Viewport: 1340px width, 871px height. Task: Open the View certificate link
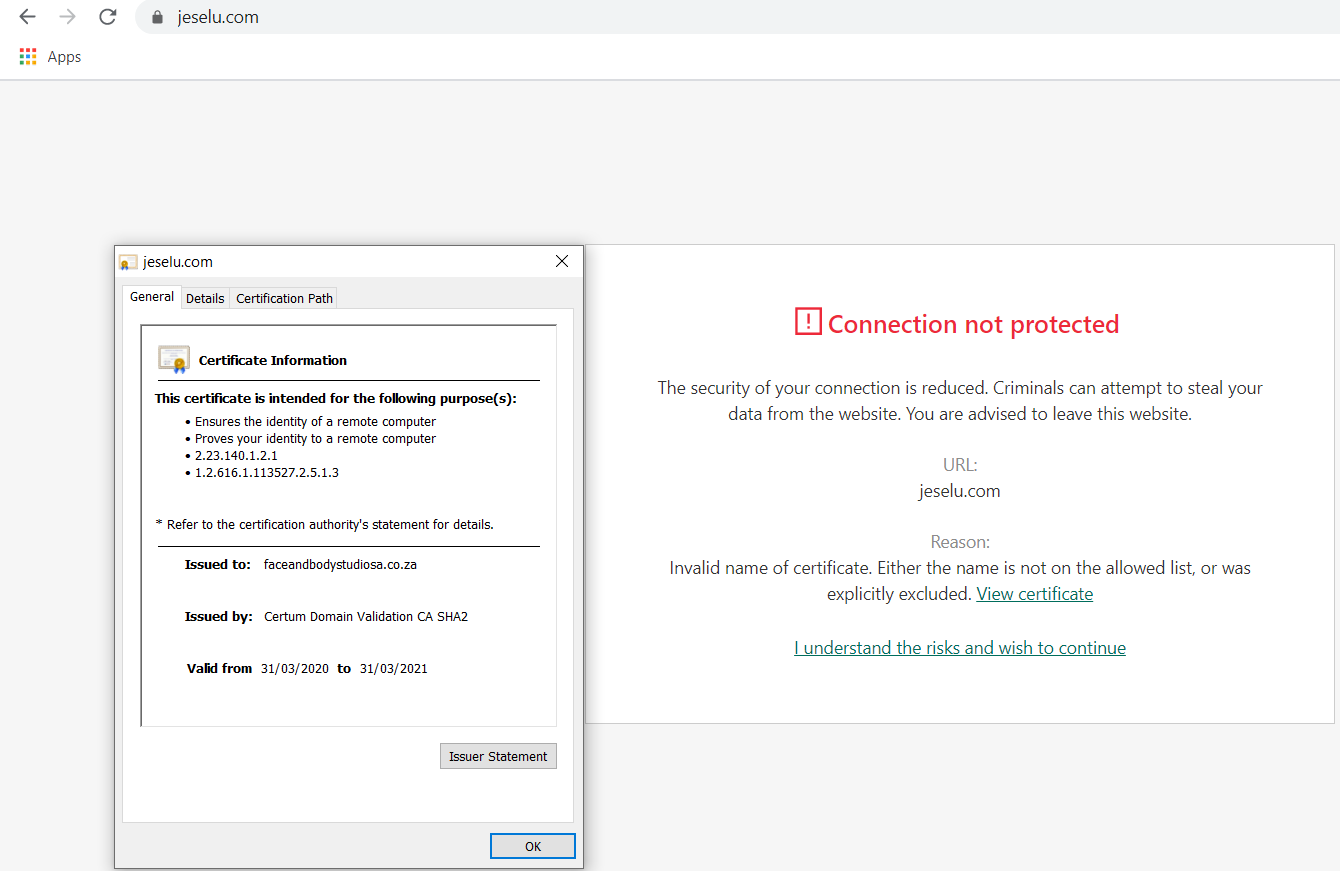(1034, 594)
